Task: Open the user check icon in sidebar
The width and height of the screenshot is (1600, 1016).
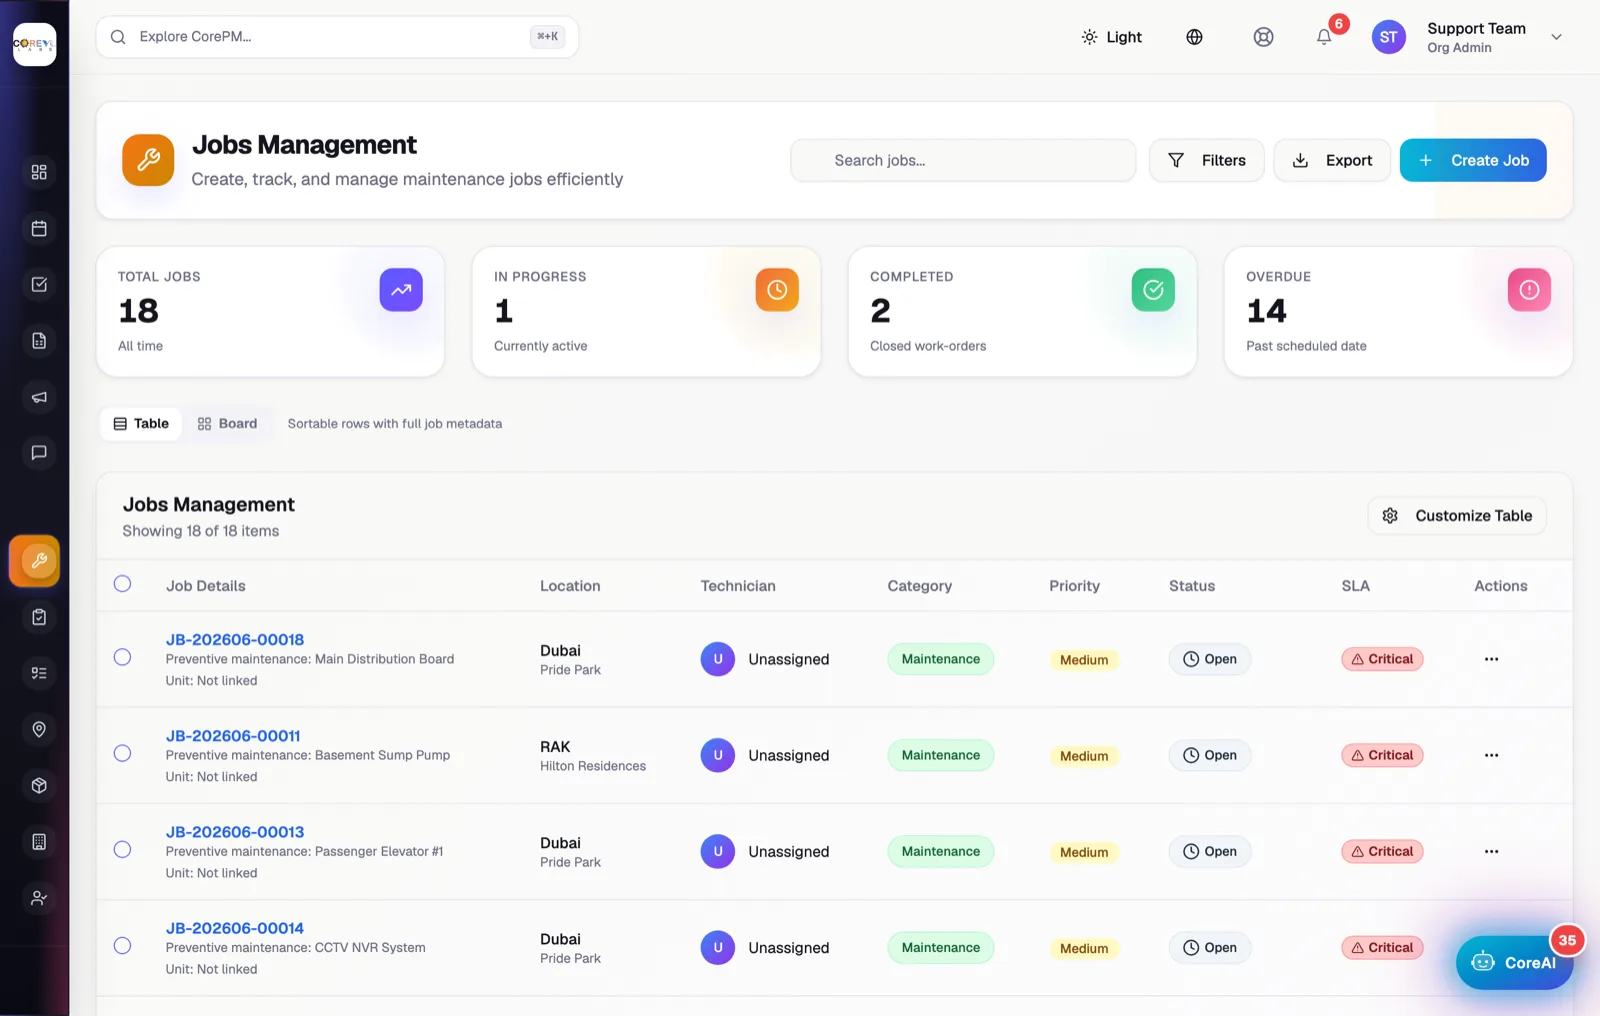Action: (x=39, y=898)
